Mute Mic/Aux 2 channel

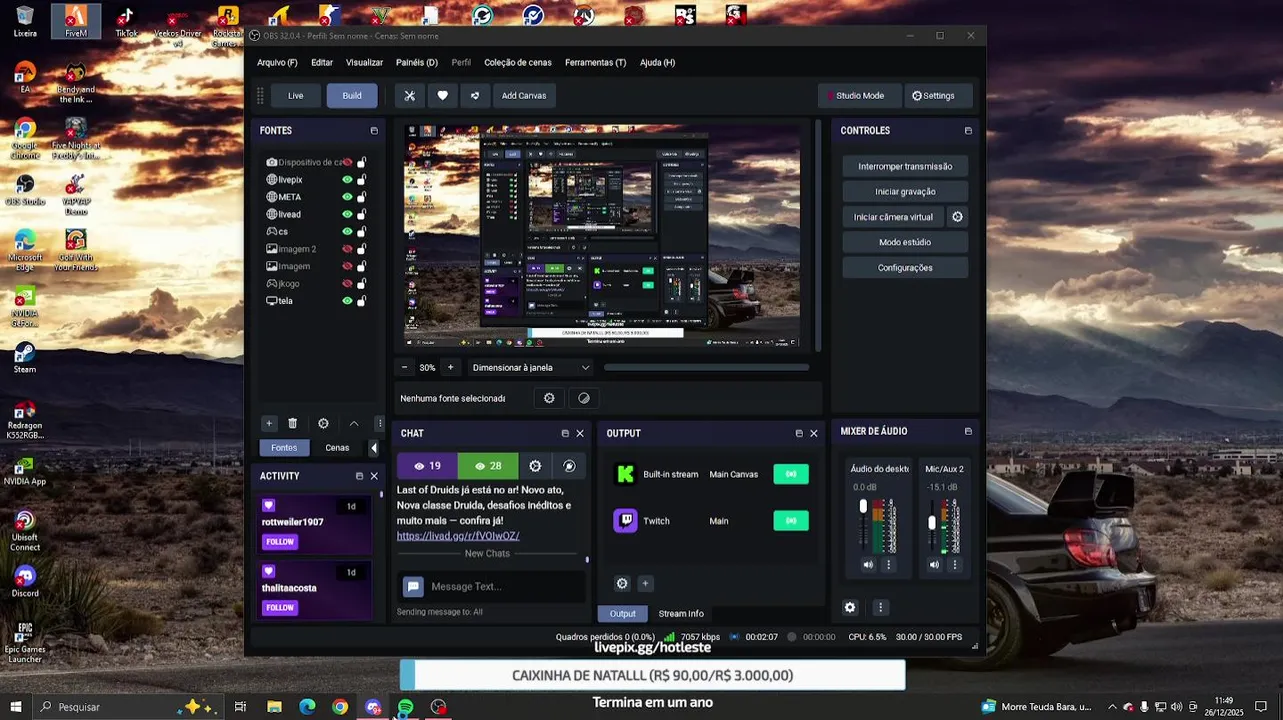[x=934, y=565]
